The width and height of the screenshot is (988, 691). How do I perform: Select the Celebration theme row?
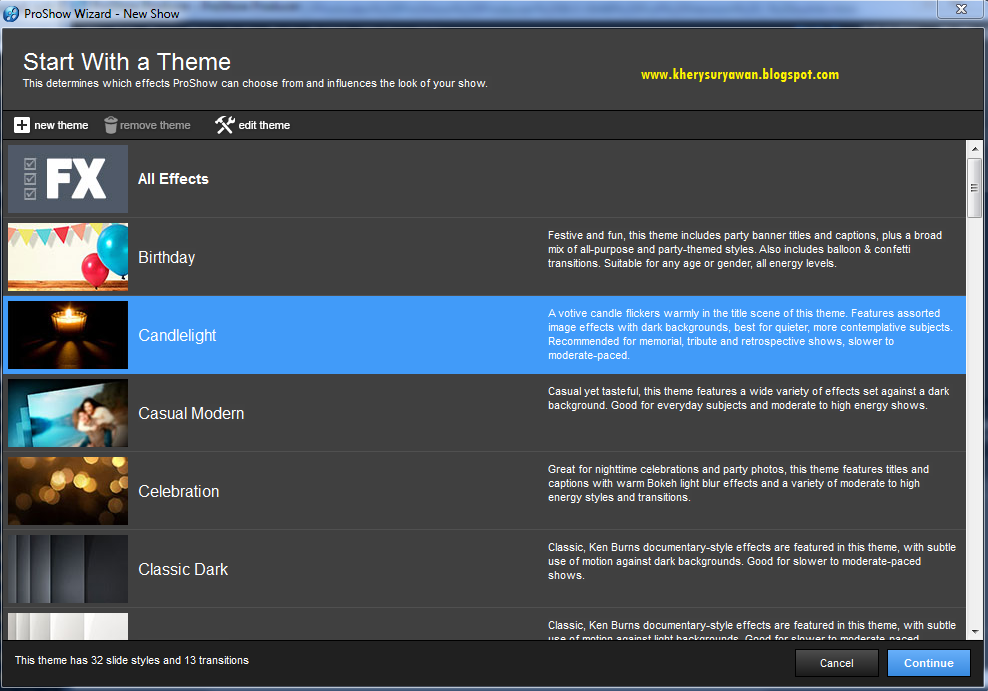click(484, 491)
